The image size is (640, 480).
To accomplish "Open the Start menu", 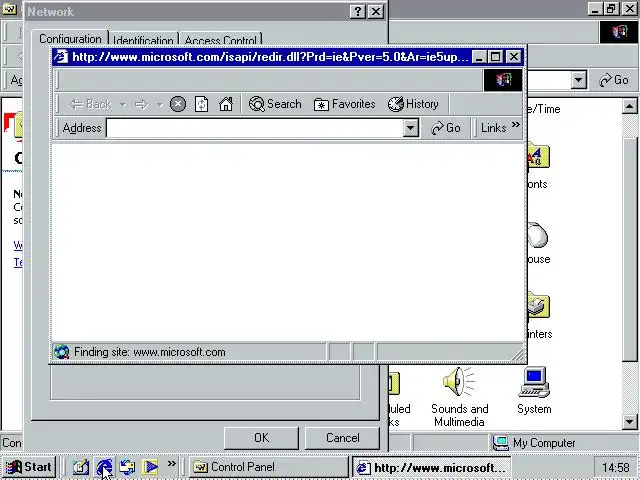I will (x=29, y=467).
